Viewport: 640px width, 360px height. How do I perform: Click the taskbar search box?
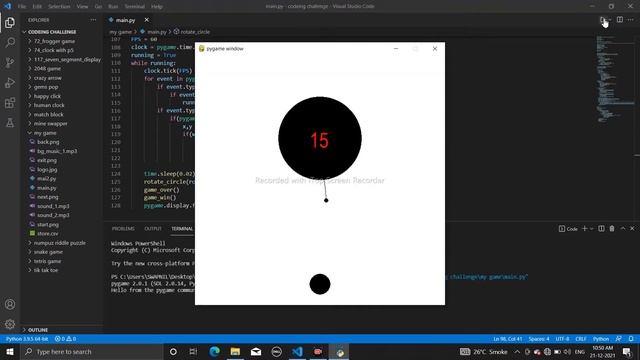(91, 351)
